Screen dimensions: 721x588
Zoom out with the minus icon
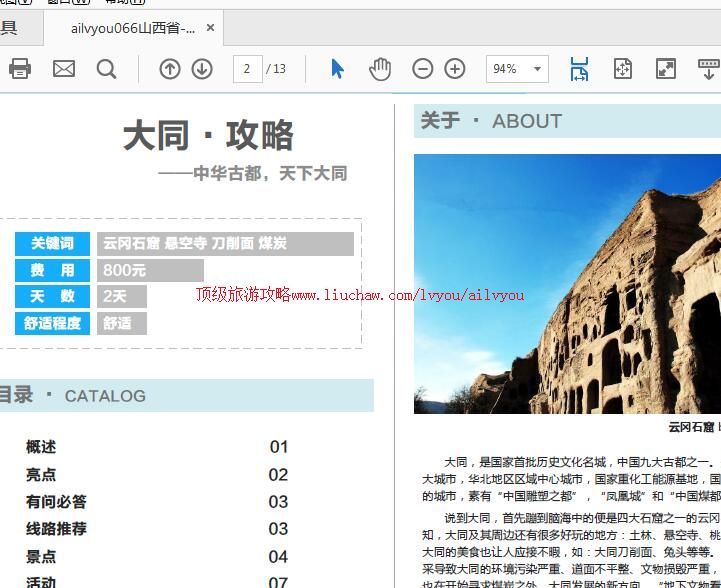(423, 68)
